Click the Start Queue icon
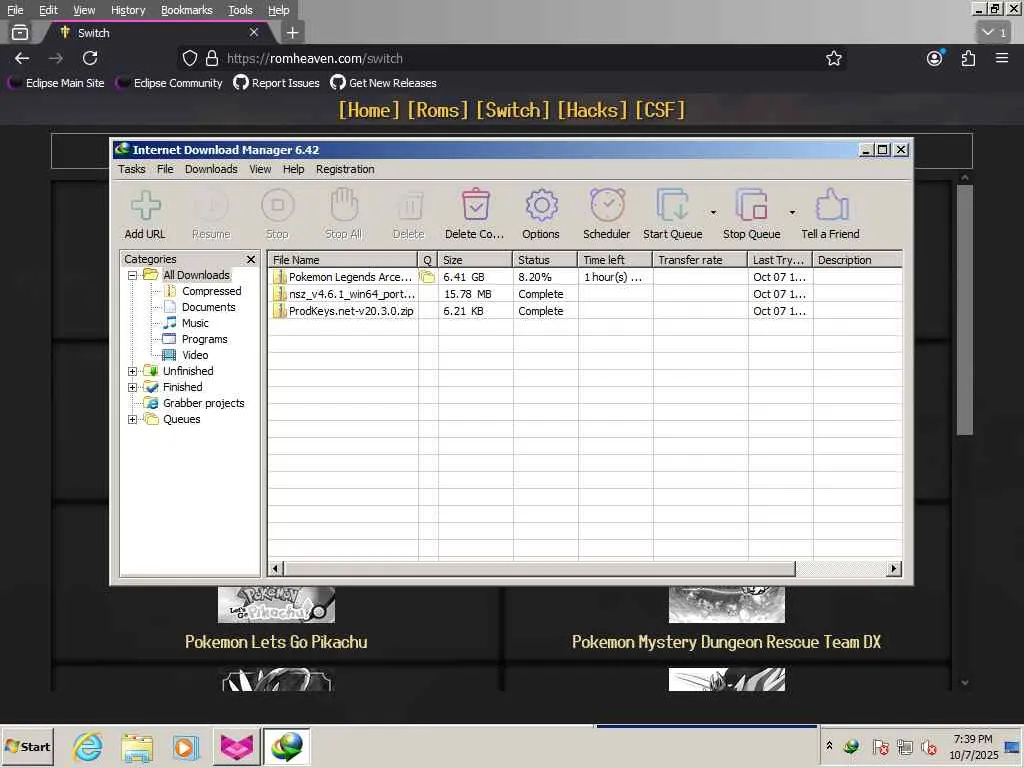The width and height of the screenshot is (1024, 768). click(x=673, y=205)
